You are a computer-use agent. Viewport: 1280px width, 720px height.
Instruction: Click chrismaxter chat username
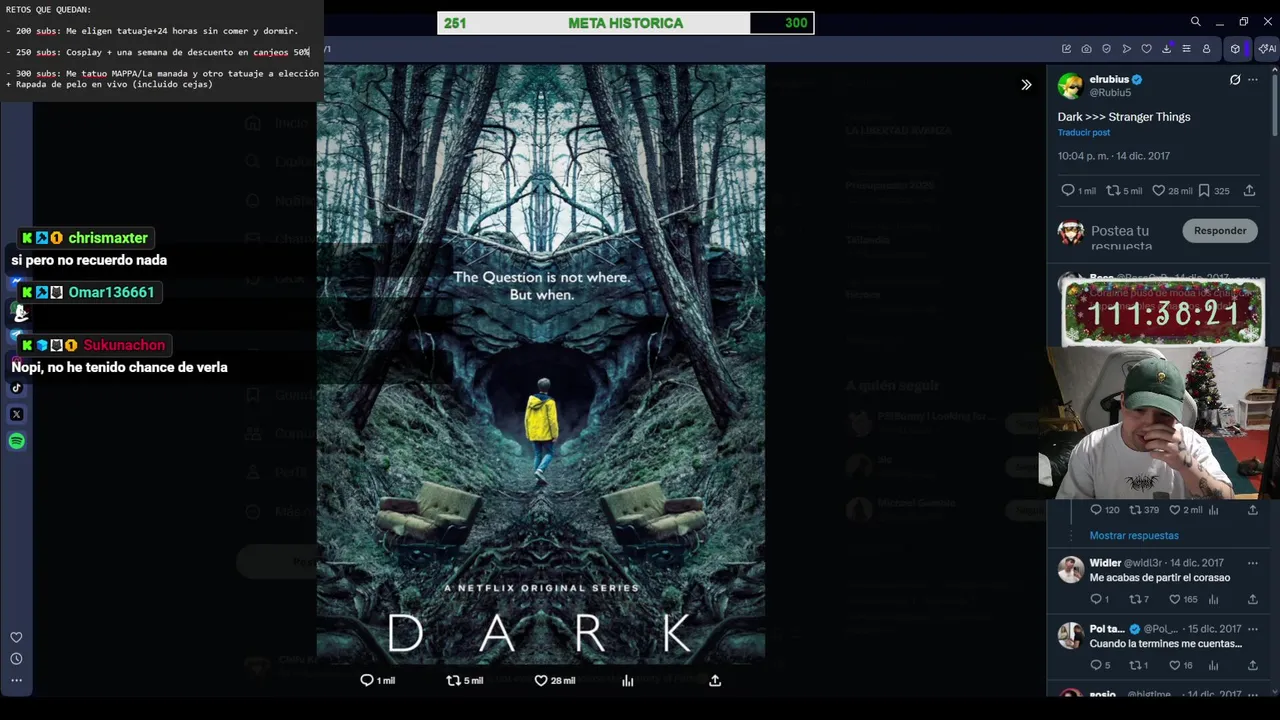click(x=108, y=238)
